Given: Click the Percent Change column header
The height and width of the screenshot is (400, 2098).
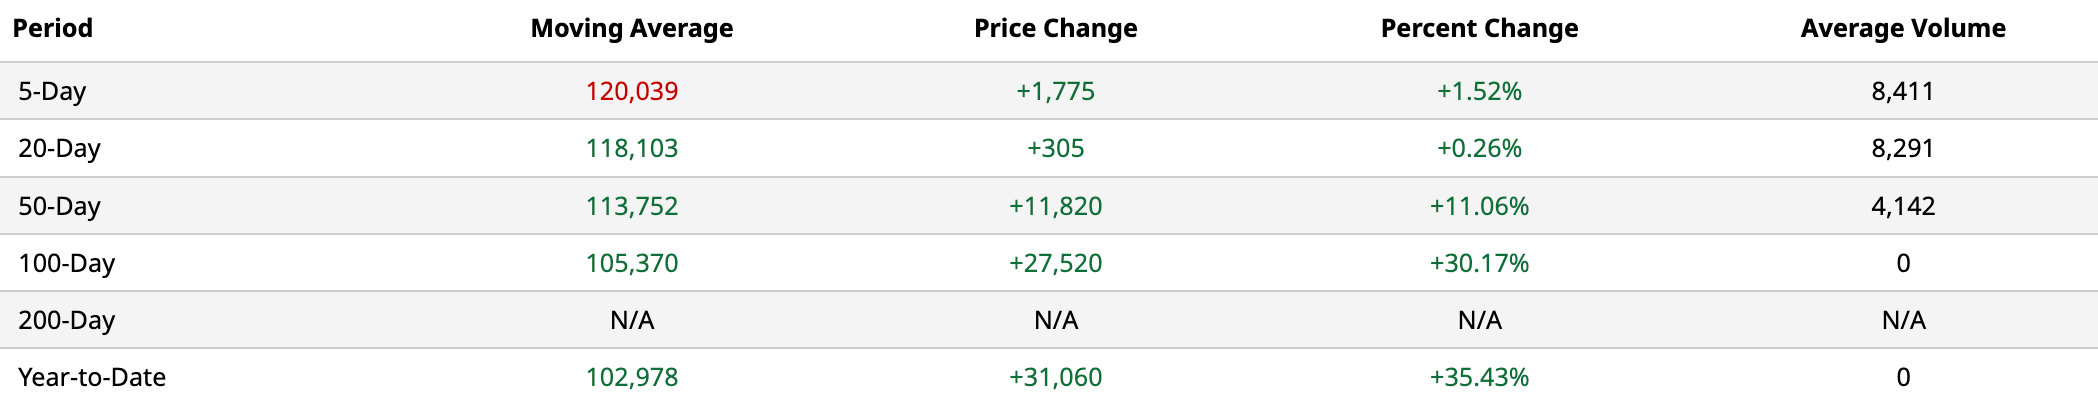Looking at the screenshot, I should click(1479, 28).
